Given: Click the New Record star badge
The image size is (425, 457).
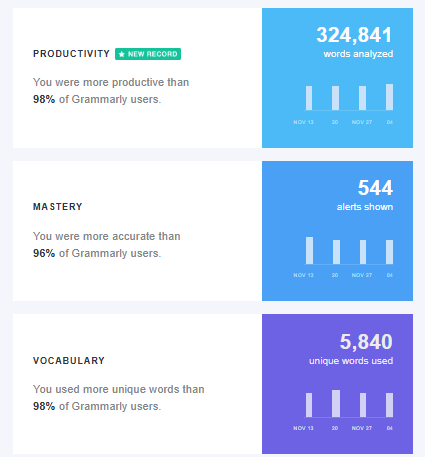Looking at the screenshot, I should pos(148,54).
